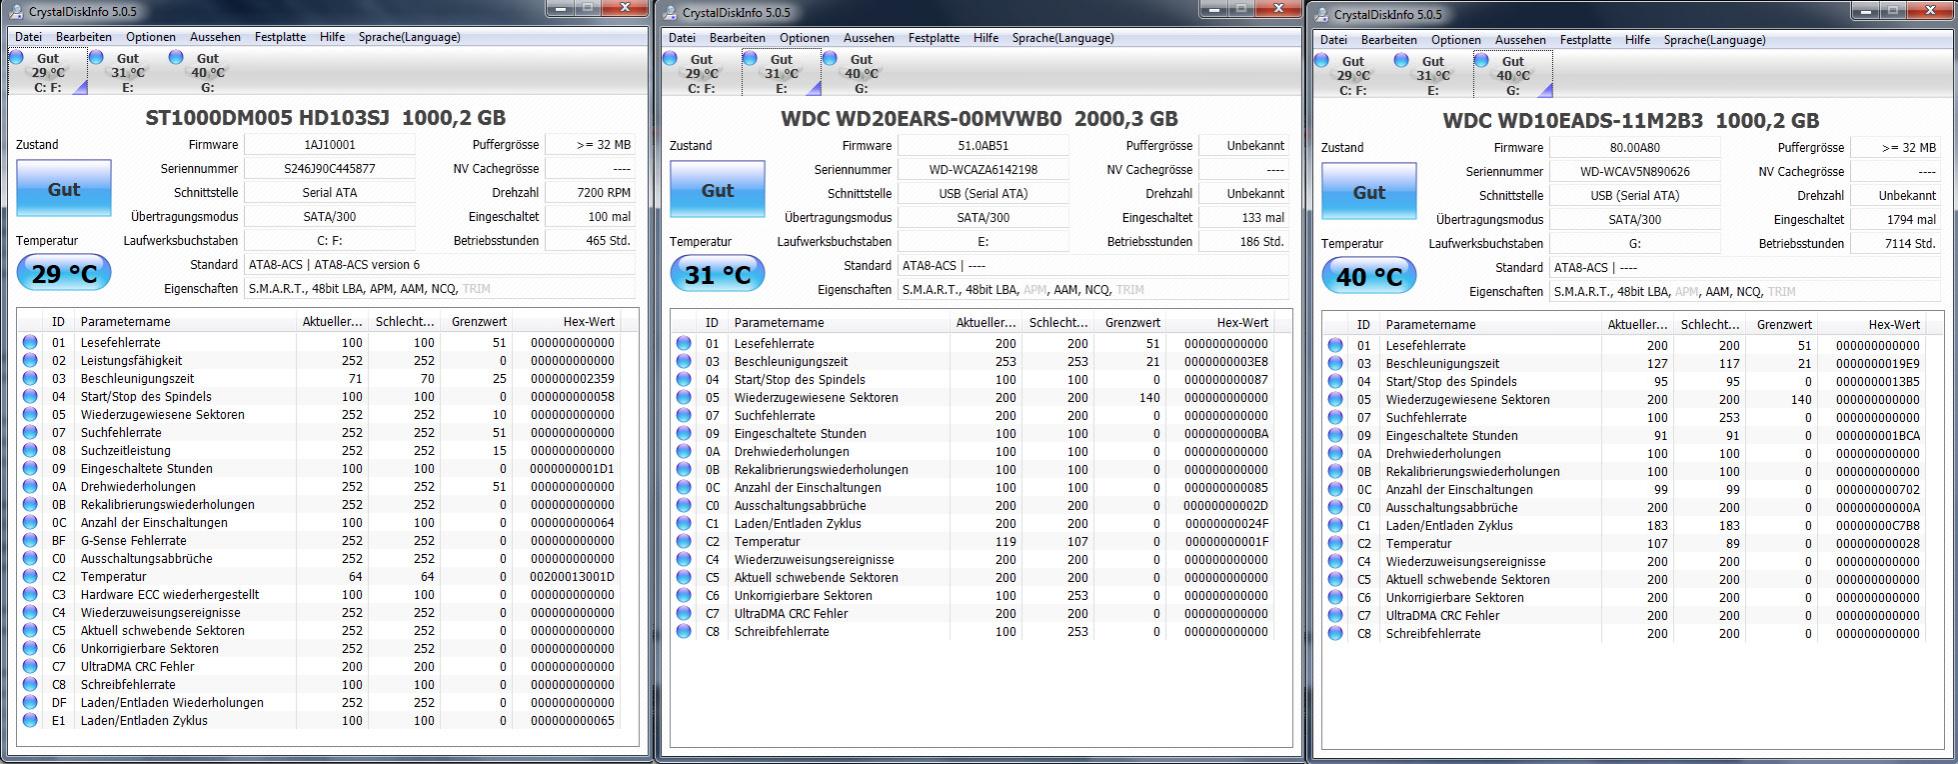
Task: Select the E: 31 °C drive tab in left window
Action: [126, 72]
